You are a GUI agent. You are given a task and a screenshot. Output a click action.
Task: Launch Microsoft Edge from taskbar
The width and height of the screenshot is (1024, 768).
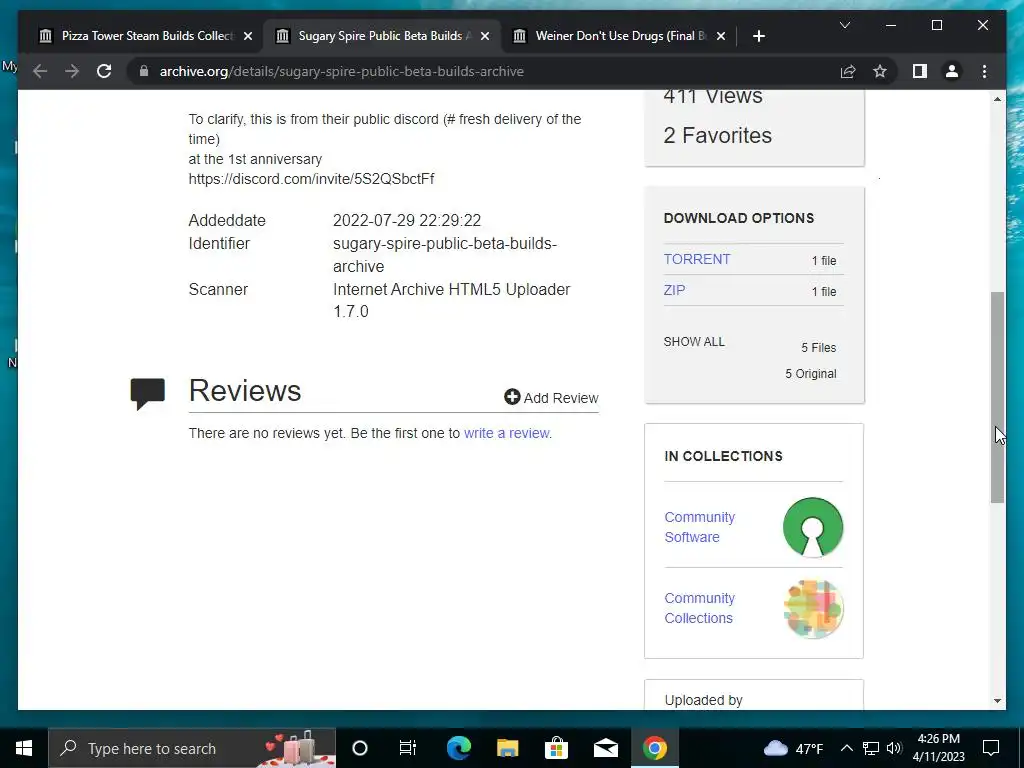458,748
